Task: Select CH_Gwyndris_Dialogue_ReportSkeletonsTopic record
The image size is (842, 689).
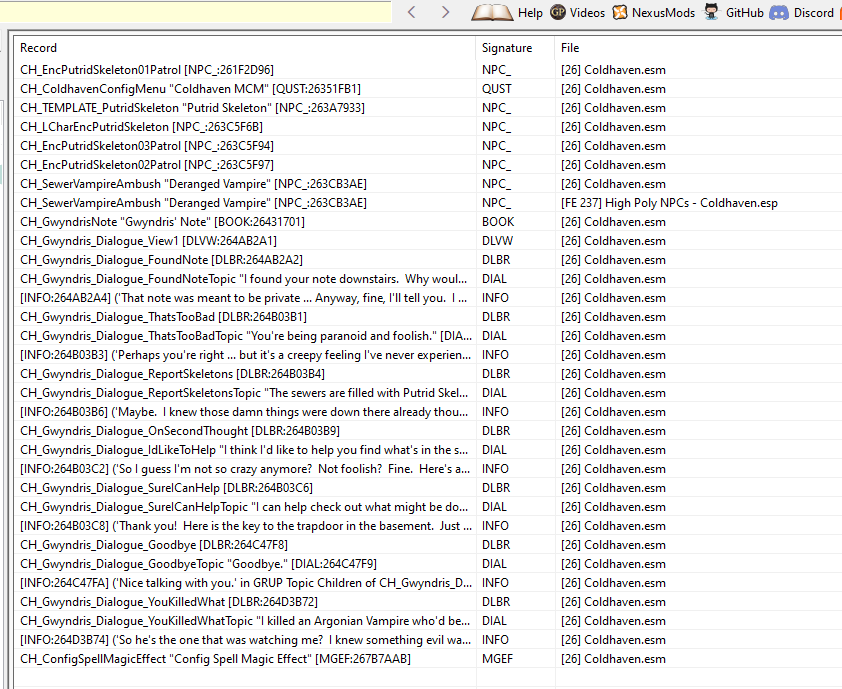Action: pos(244,393)
